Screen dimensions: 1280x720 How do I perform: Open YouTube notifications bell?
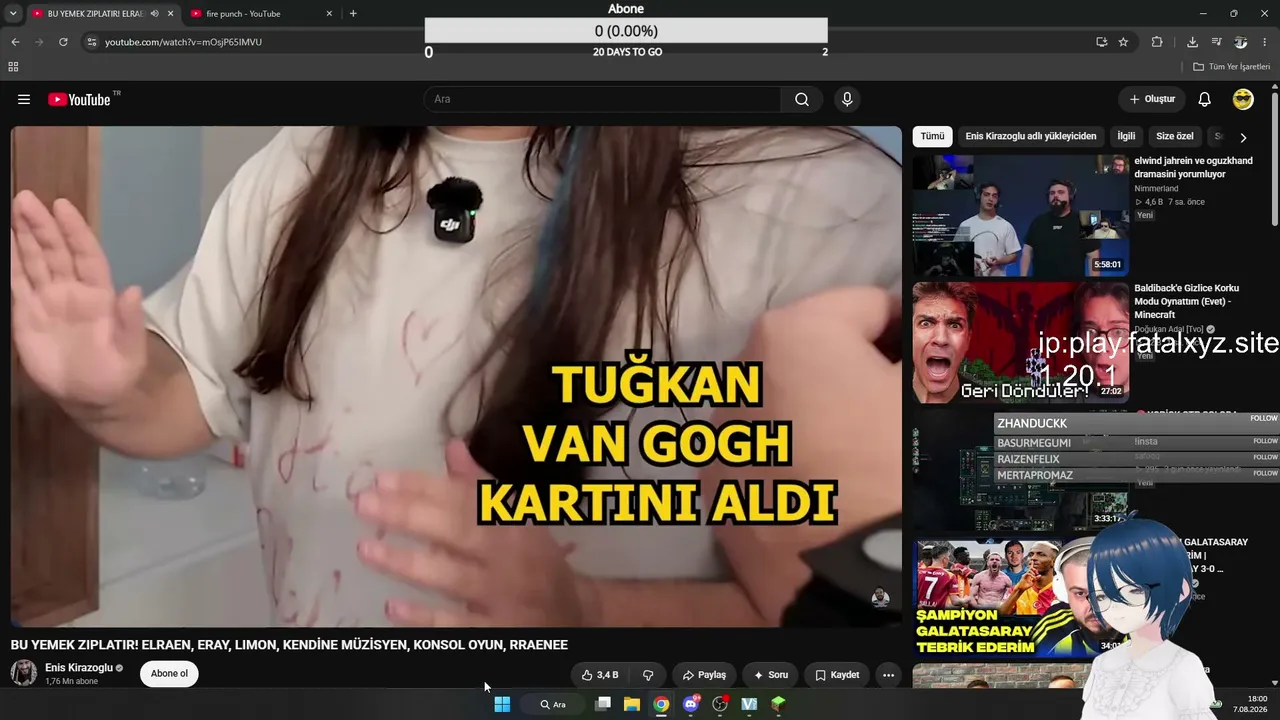1205,99
